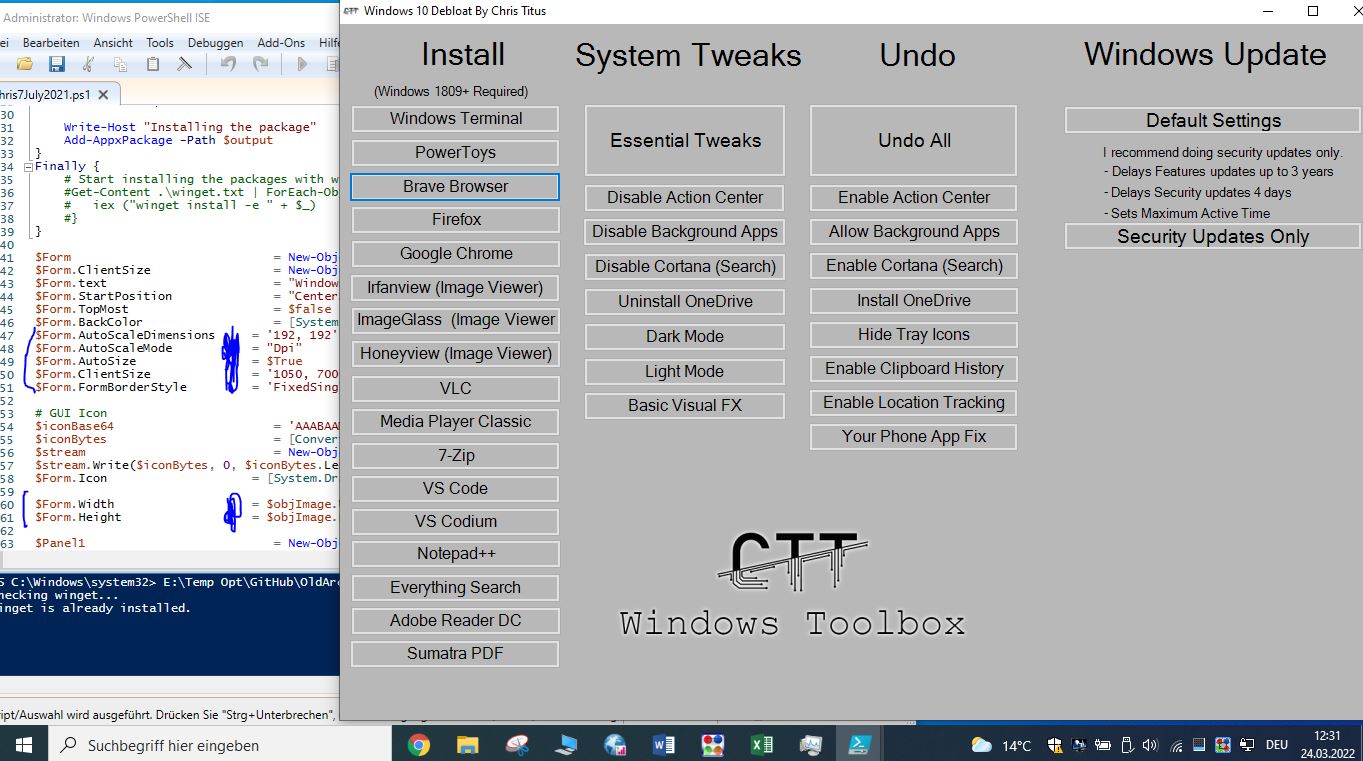
Task: Open the Bearbeiten menu in ISE
Action: 51,43
